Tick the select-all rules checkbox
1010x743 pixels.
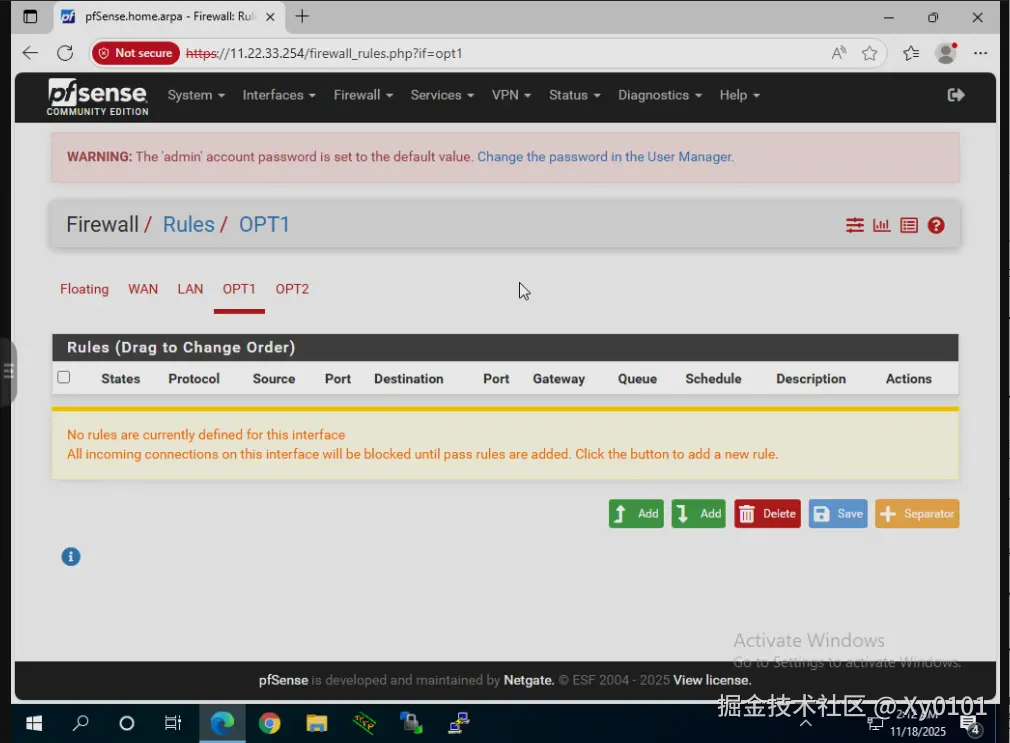[x=64, y=377]
